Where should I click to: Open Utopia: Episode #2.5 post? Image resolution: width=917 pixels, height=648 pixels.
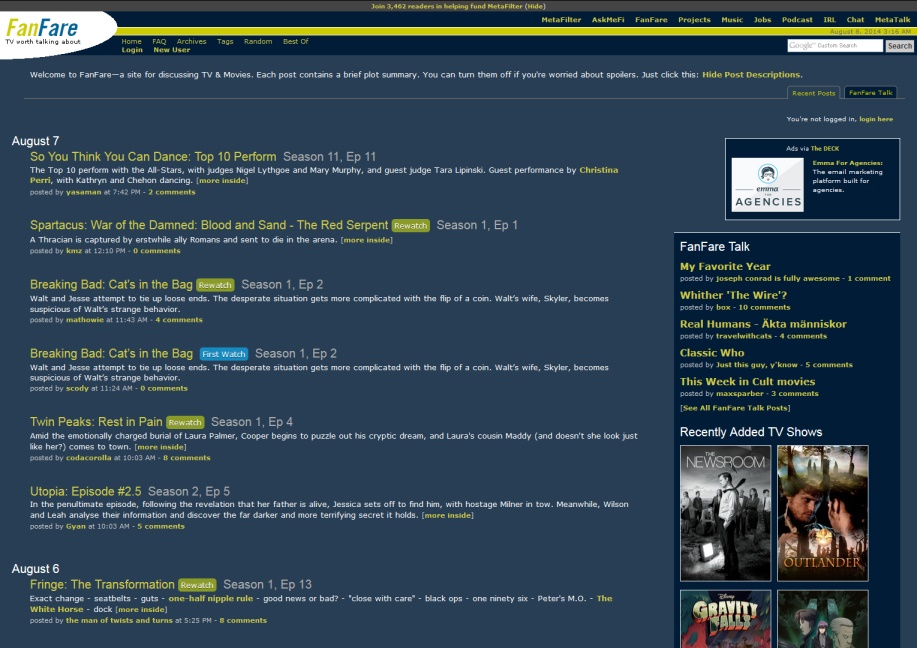point(85,491)
